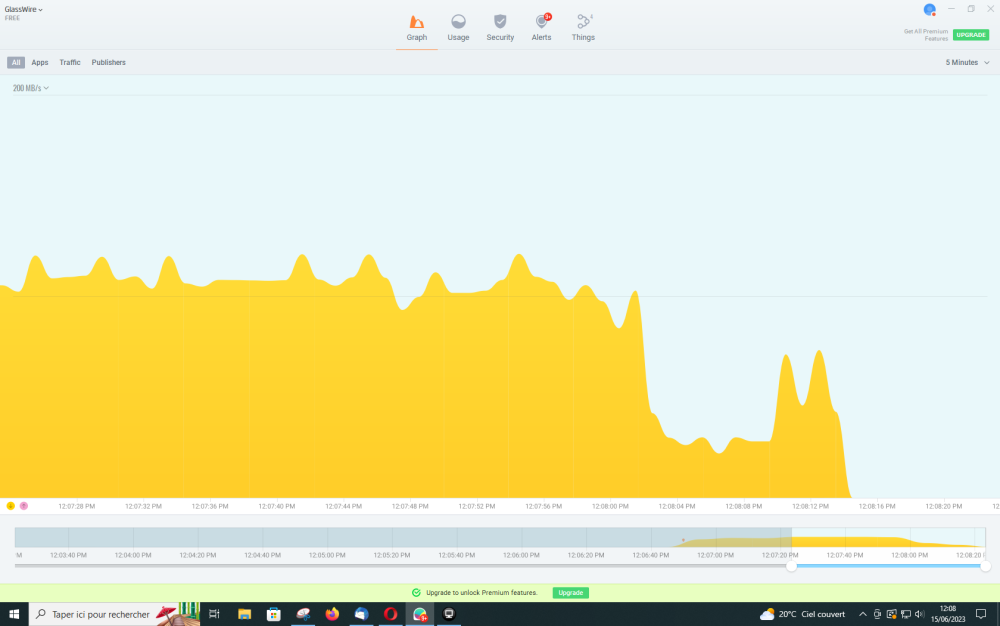This screenshot has width=1000, height=626.
Task: Click "Get All Premium Features" text
Action: pos(925,35)
